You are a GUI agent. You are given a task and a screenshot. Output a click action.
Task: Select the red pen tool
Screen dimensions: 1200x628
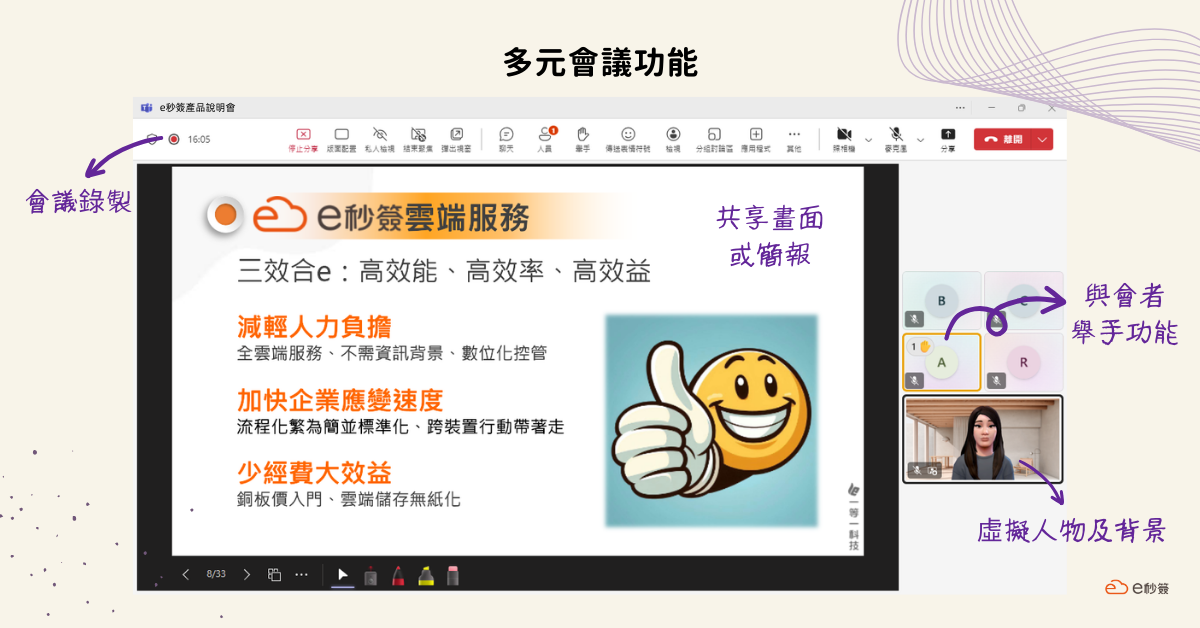pyautogui.click(x=397, y=575)
